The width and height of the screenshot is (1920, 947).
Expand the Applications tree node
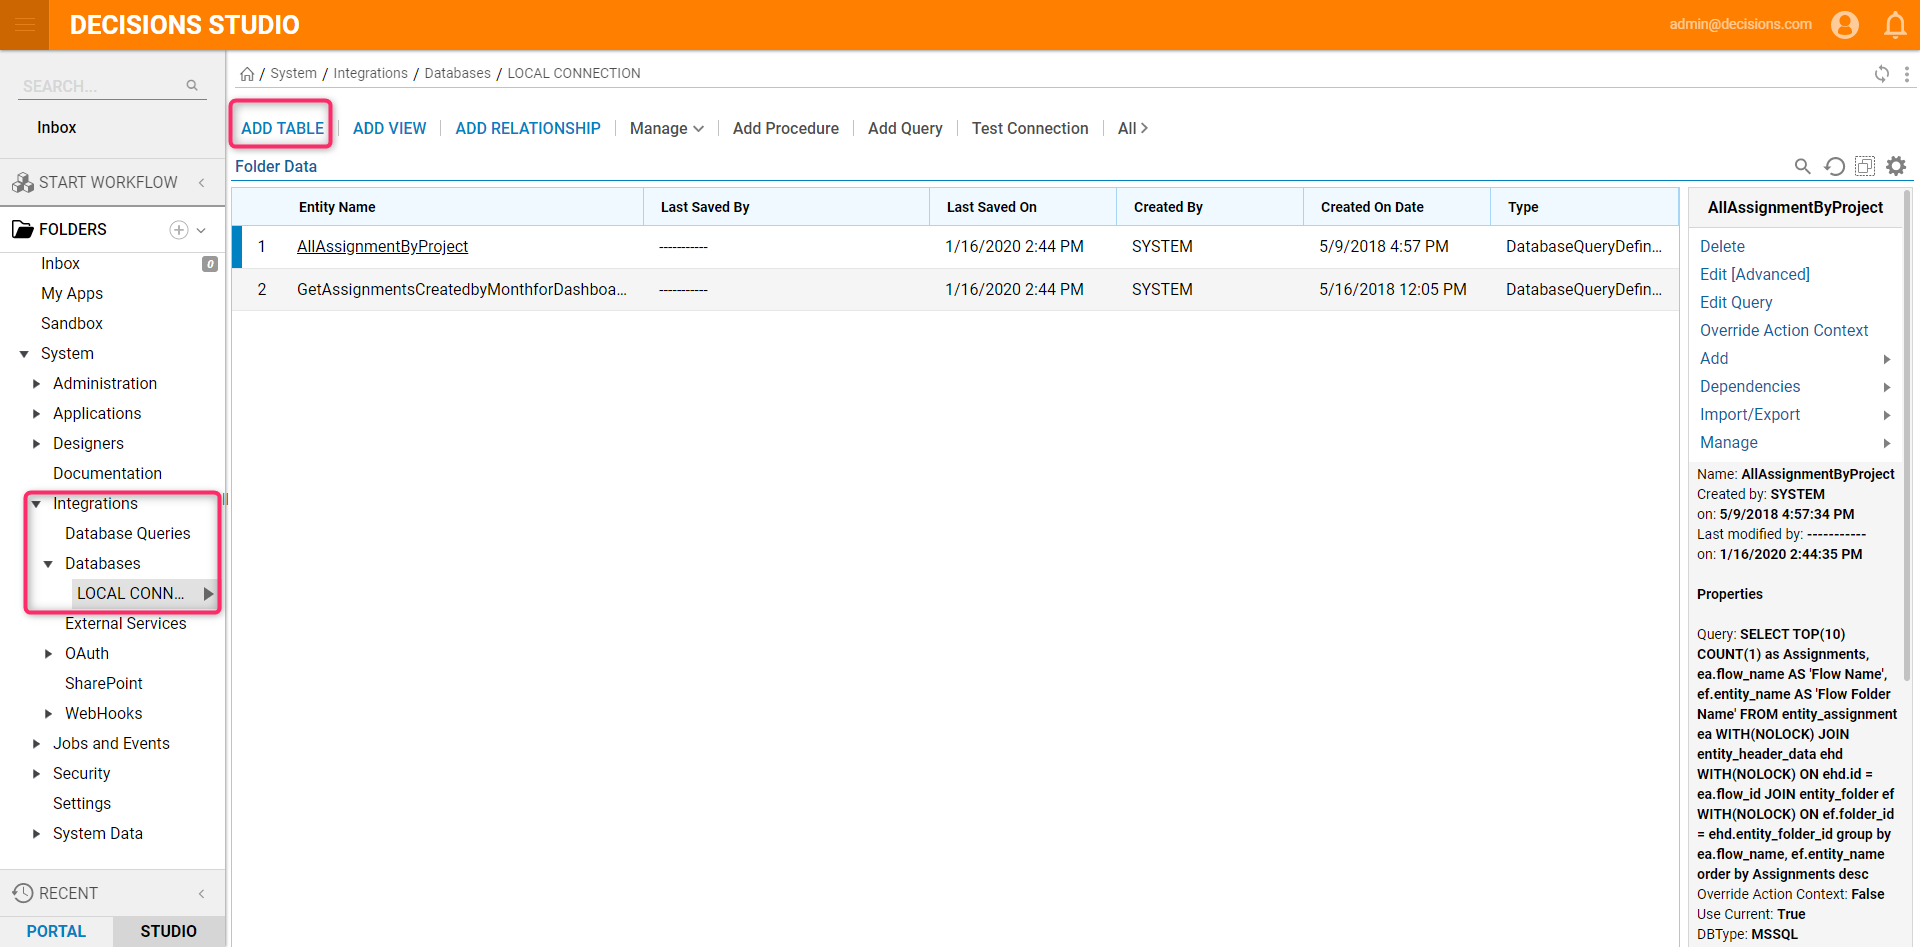[x=36, y=414]
